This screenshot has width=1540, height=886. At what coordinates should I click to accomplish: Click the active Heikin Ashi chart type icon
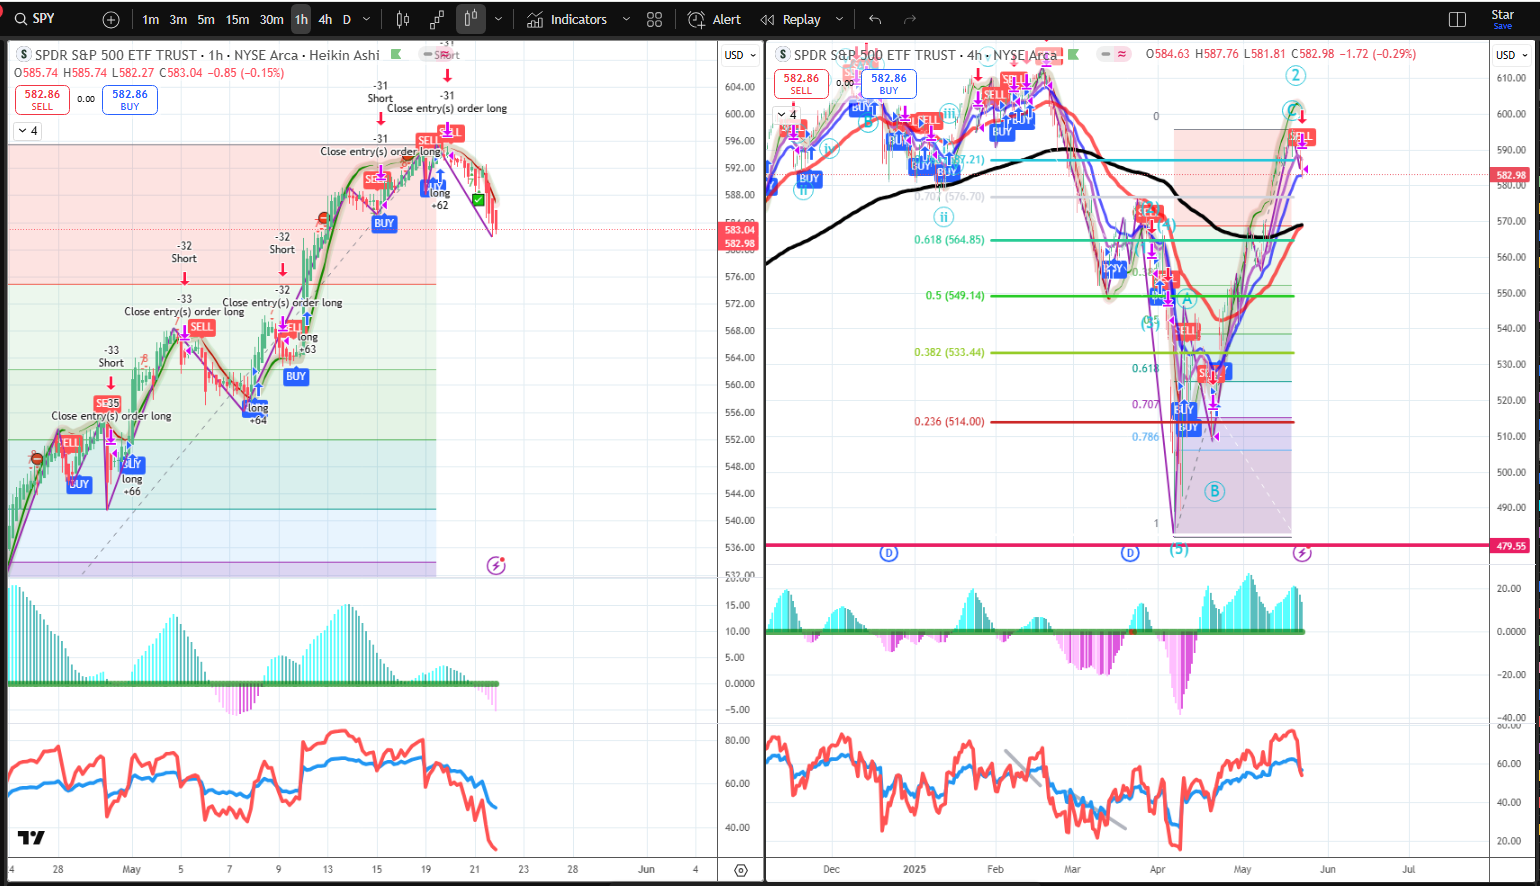pos(471,19)
